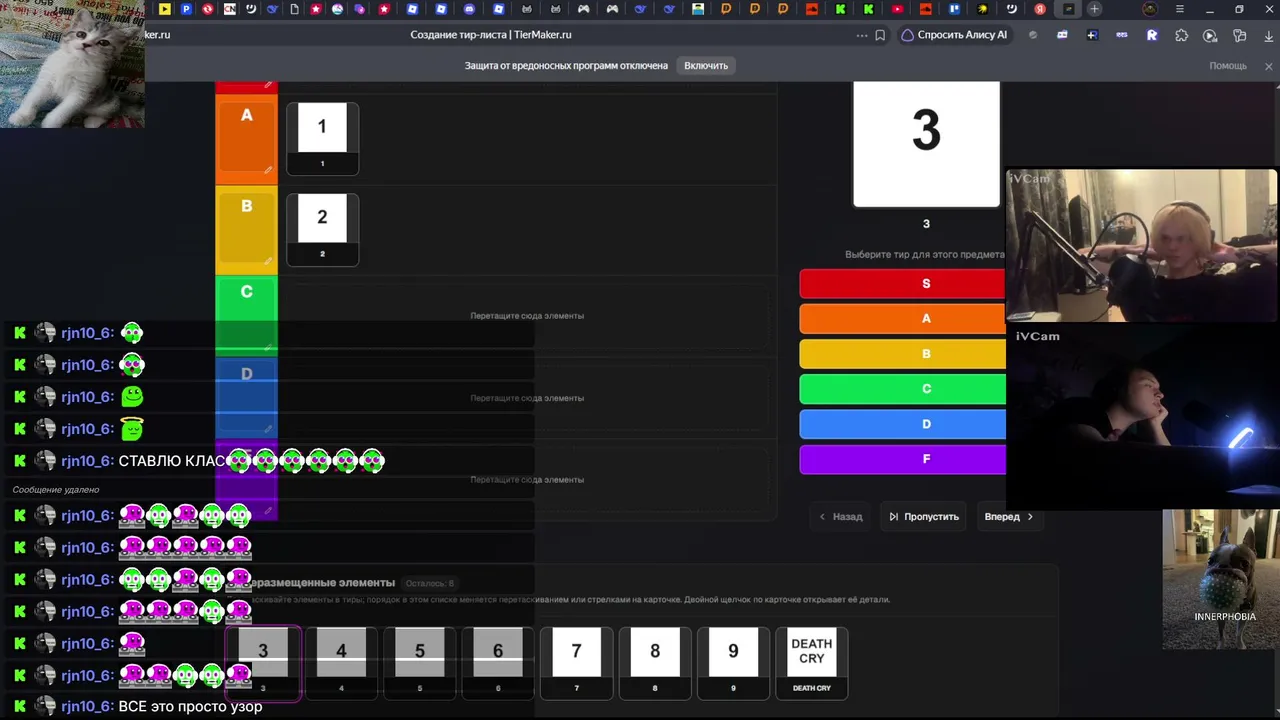Select card 8 in unplaced elements row

[655, 663]
